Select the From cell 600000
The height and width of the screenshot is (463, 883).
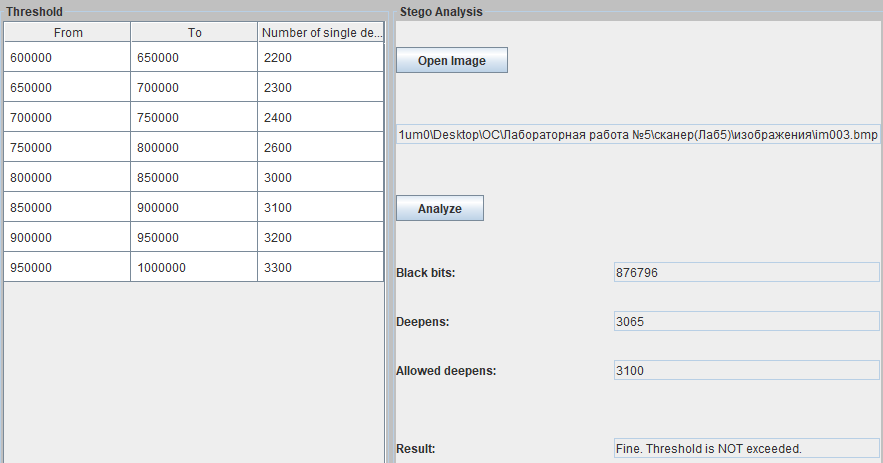(x=67, y=57)
